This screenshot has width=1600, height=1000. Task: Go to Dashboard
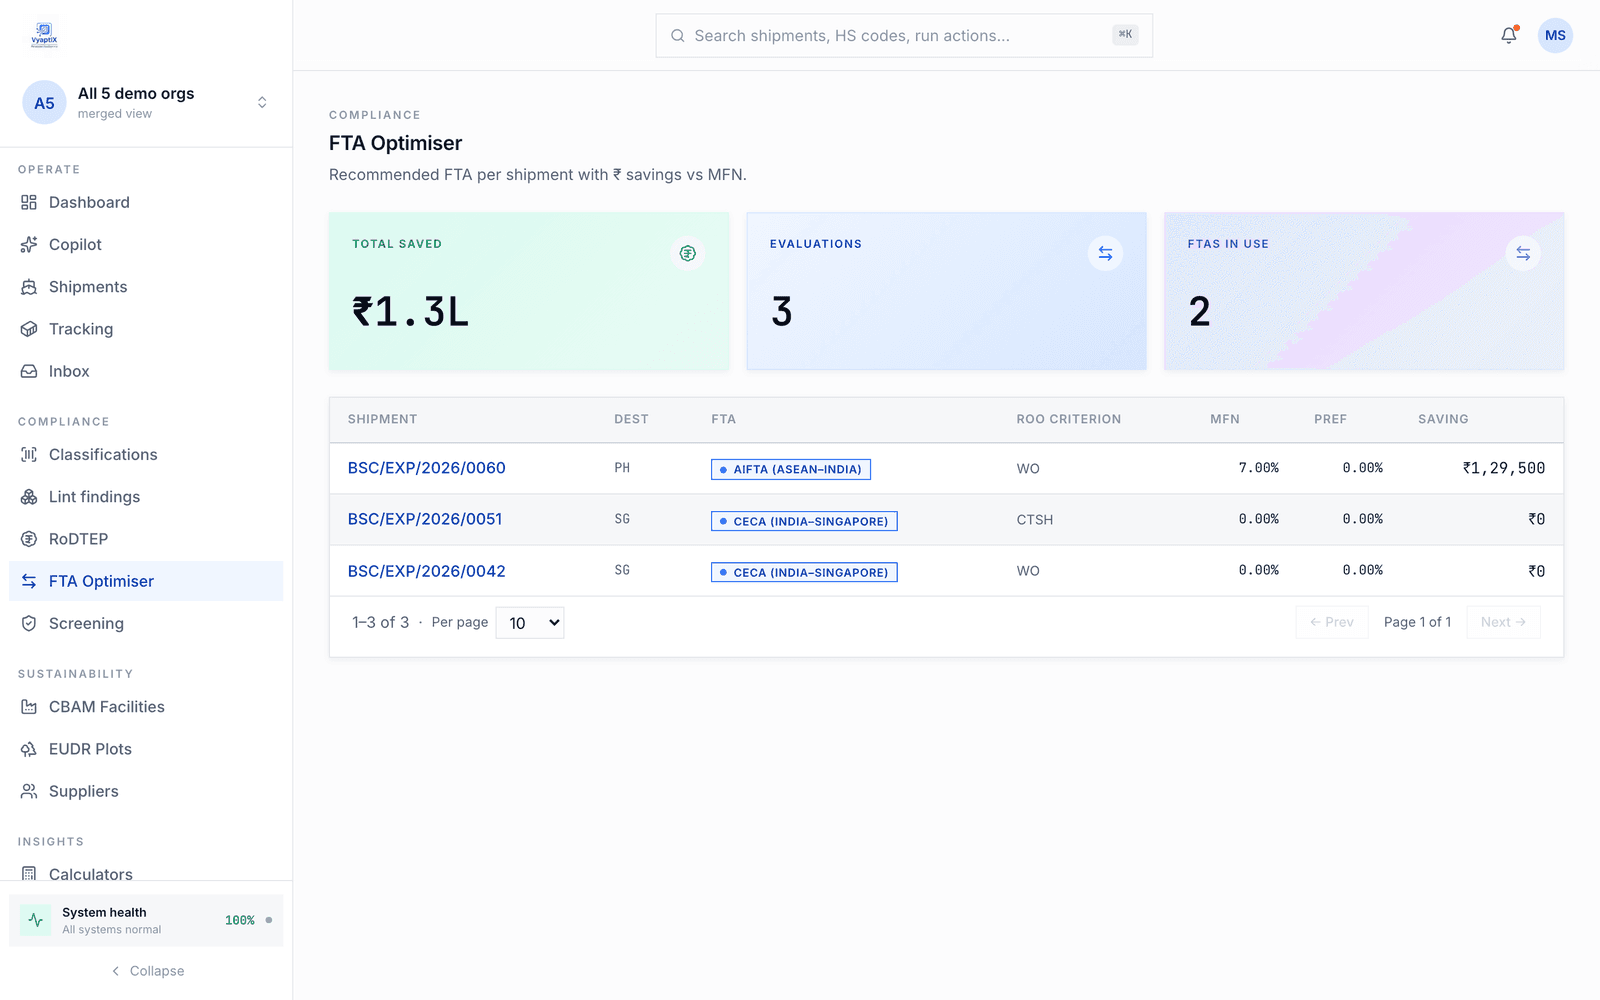(146, 202)
